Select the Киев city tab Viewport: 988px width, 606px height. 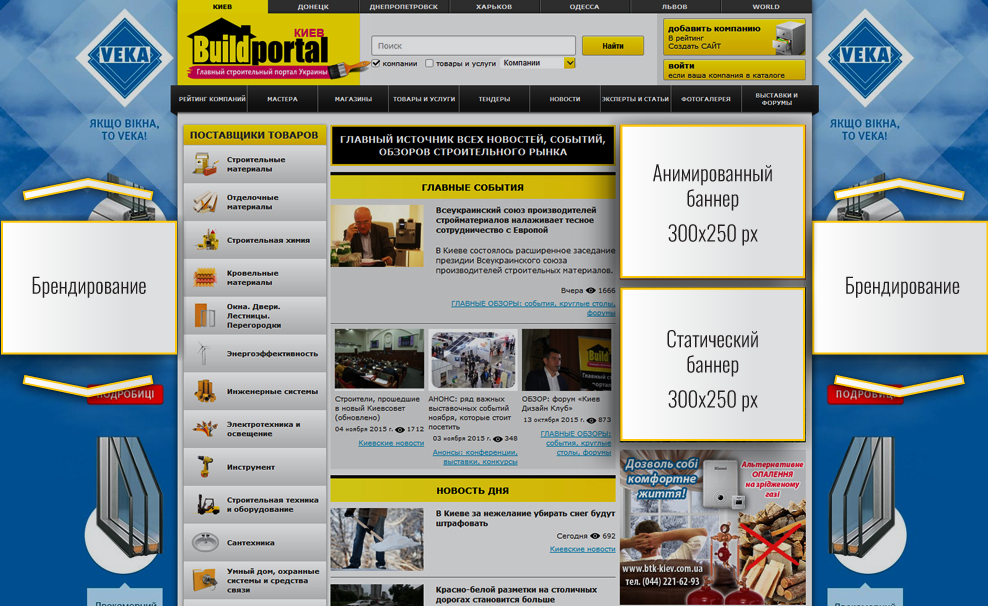[x=222, y=6]
